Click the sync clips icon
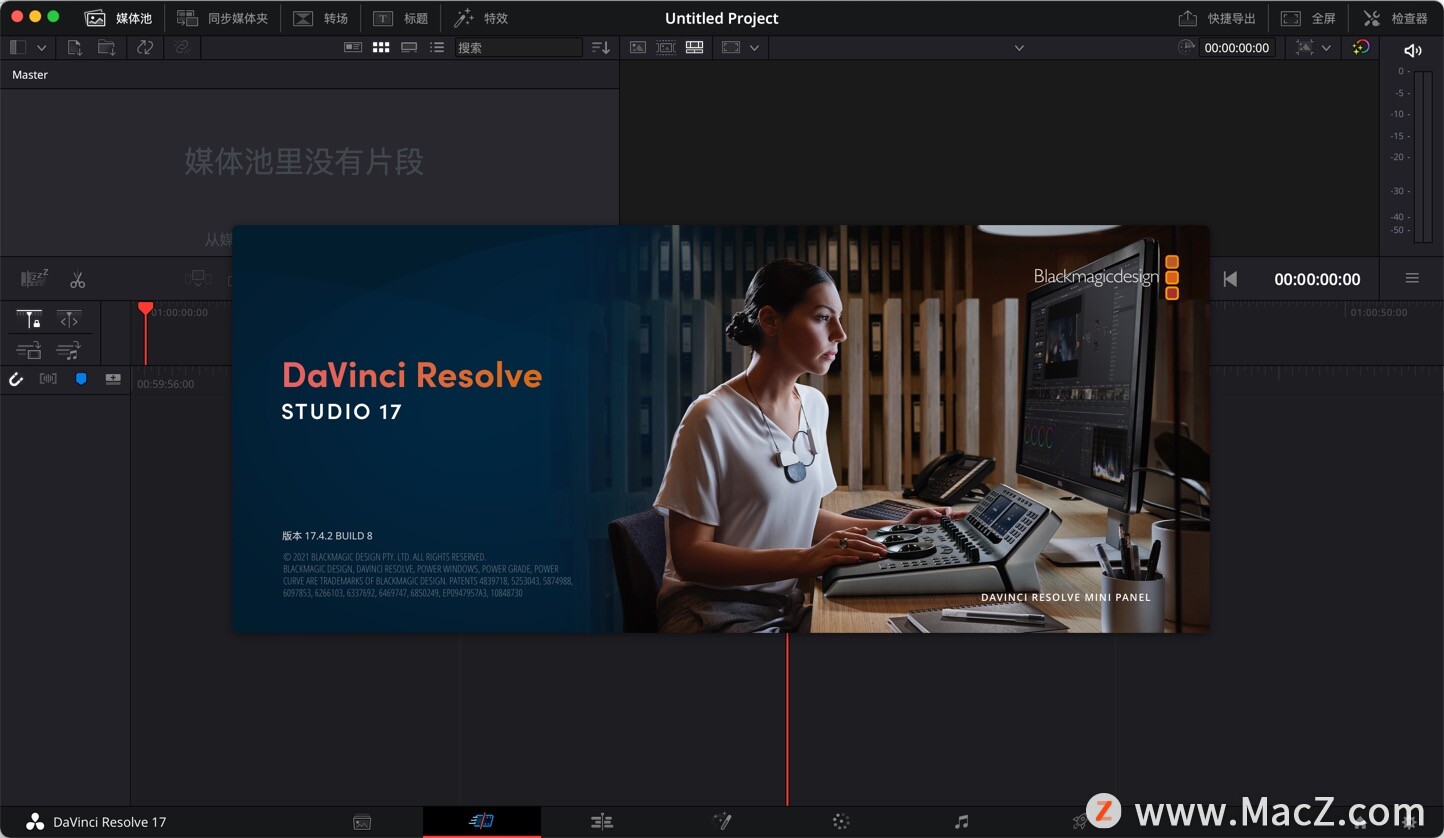This screenshot has width=1444, height=838. click(145, 47)
